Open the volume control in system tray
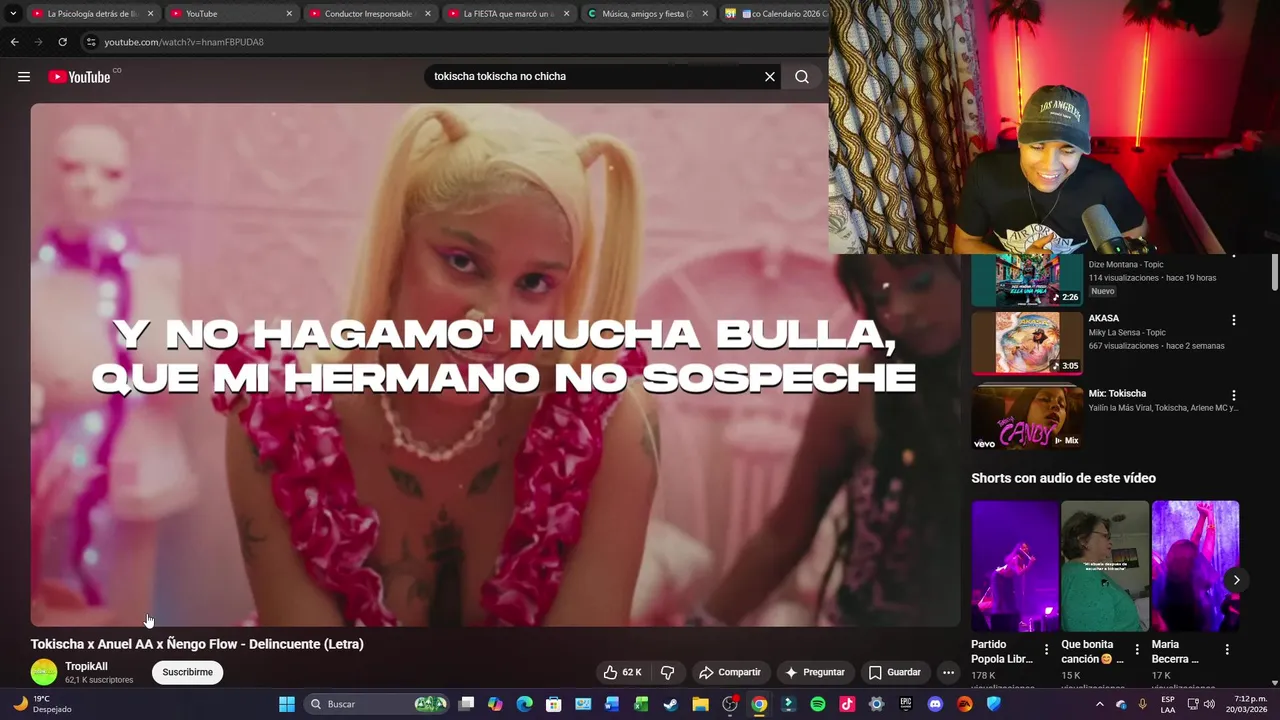Image resolution: width=1280 pixels, height=720 pixels. pyautogui.click(x=1209, y=704)
